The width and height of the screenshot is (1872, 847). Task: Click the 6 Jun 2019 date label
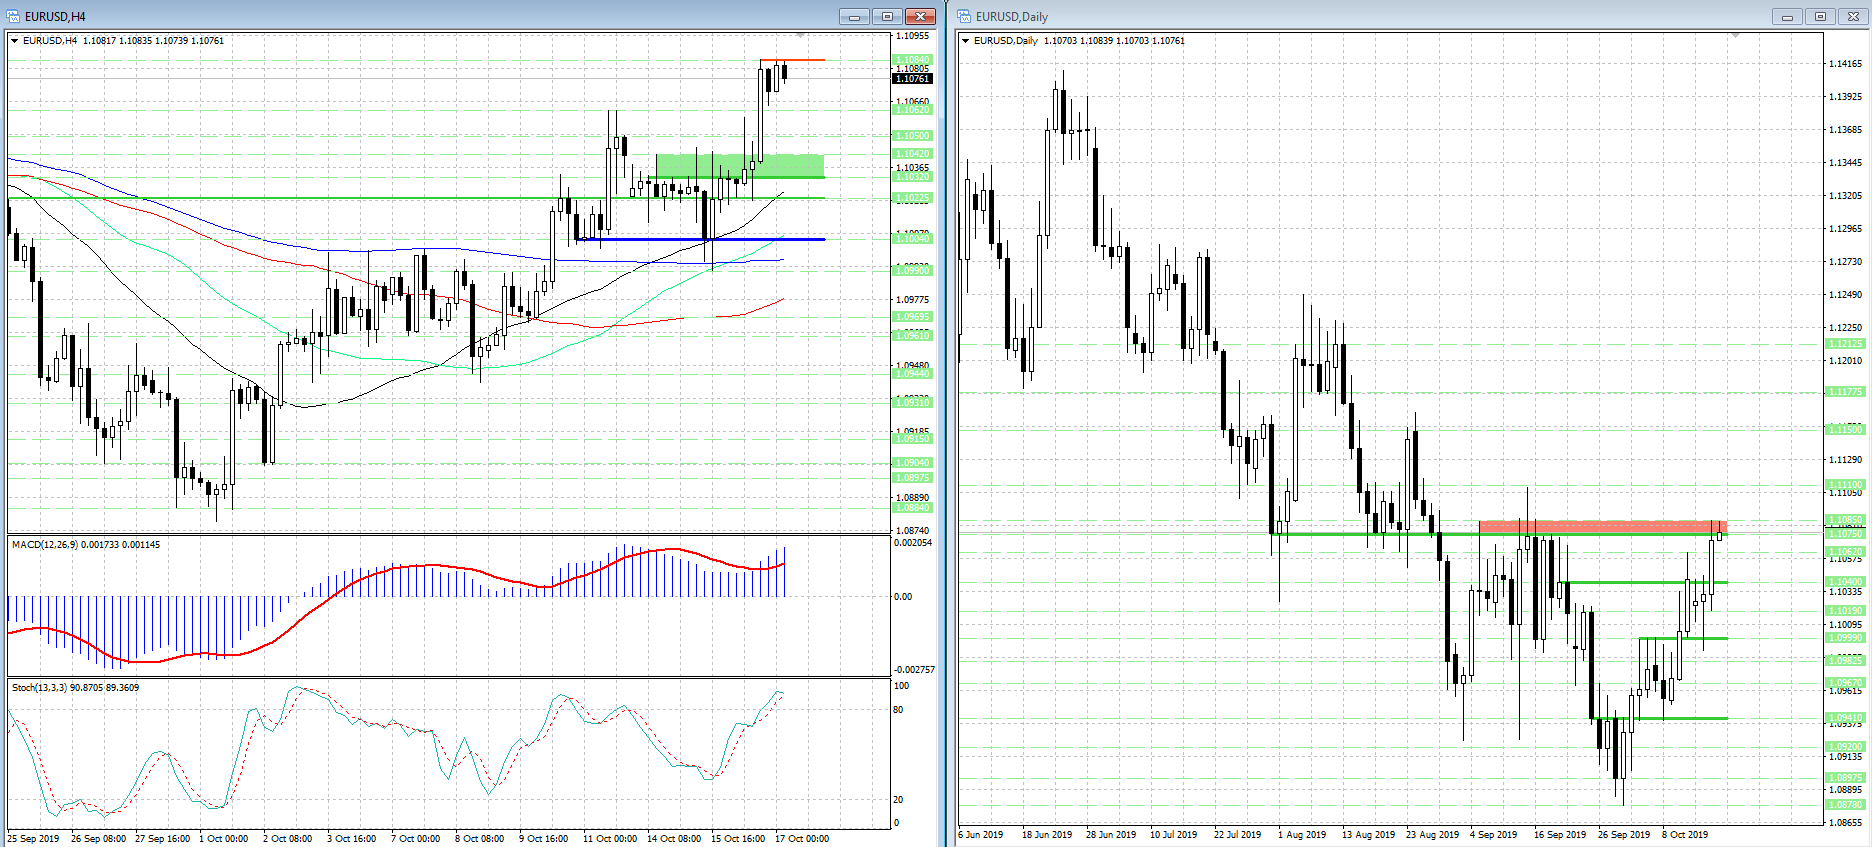tap(981, 835)
